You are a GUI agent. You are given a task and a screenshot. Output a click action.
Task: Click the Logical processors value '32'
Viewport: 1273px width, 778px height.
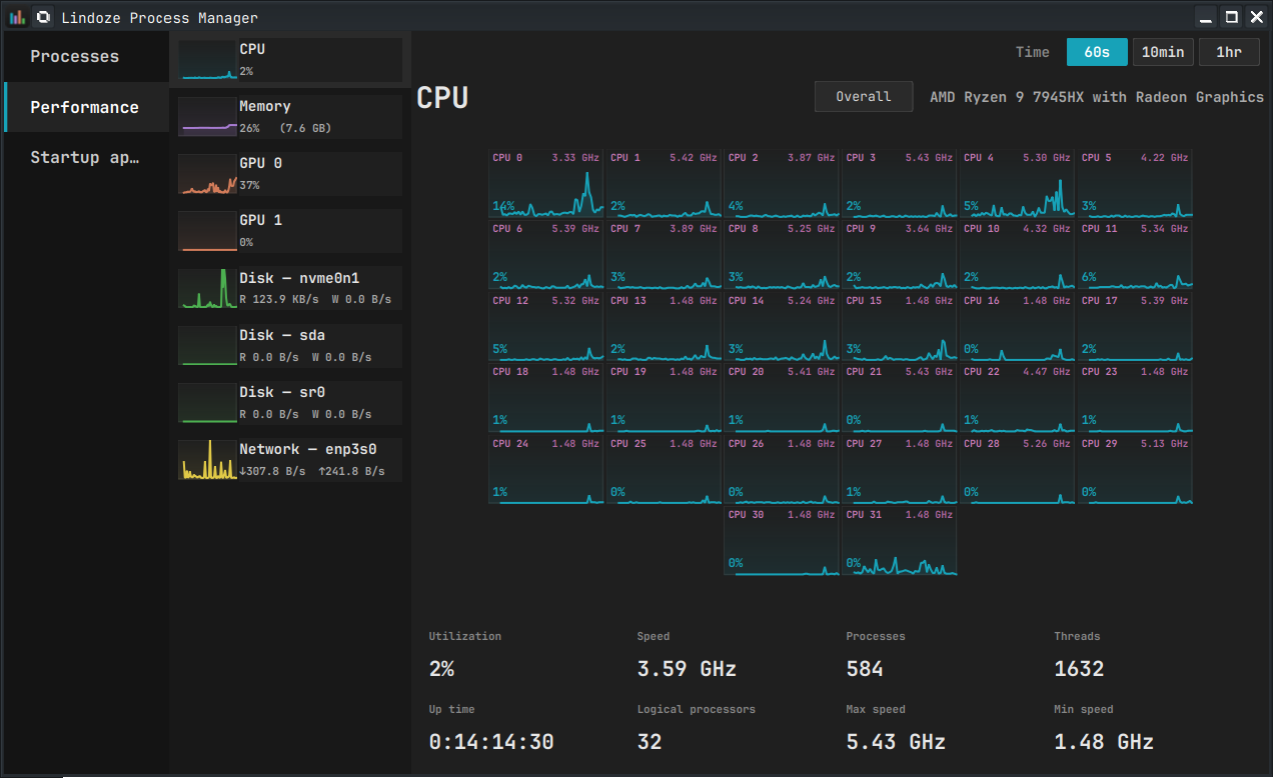point(650,742)
